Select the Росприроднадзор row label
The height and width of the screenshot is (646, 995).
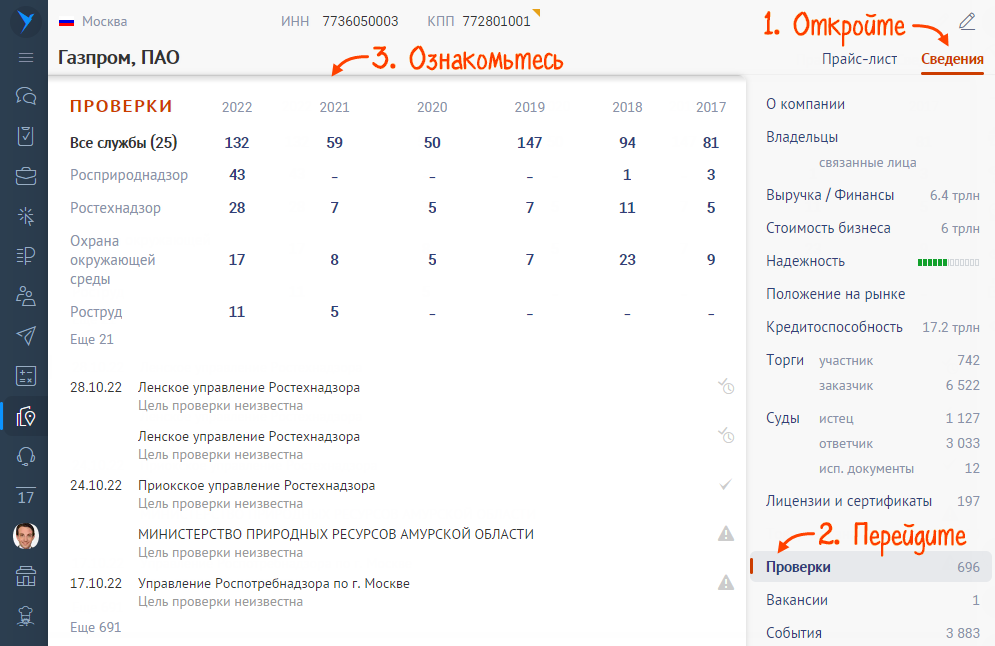click(129, 175)
